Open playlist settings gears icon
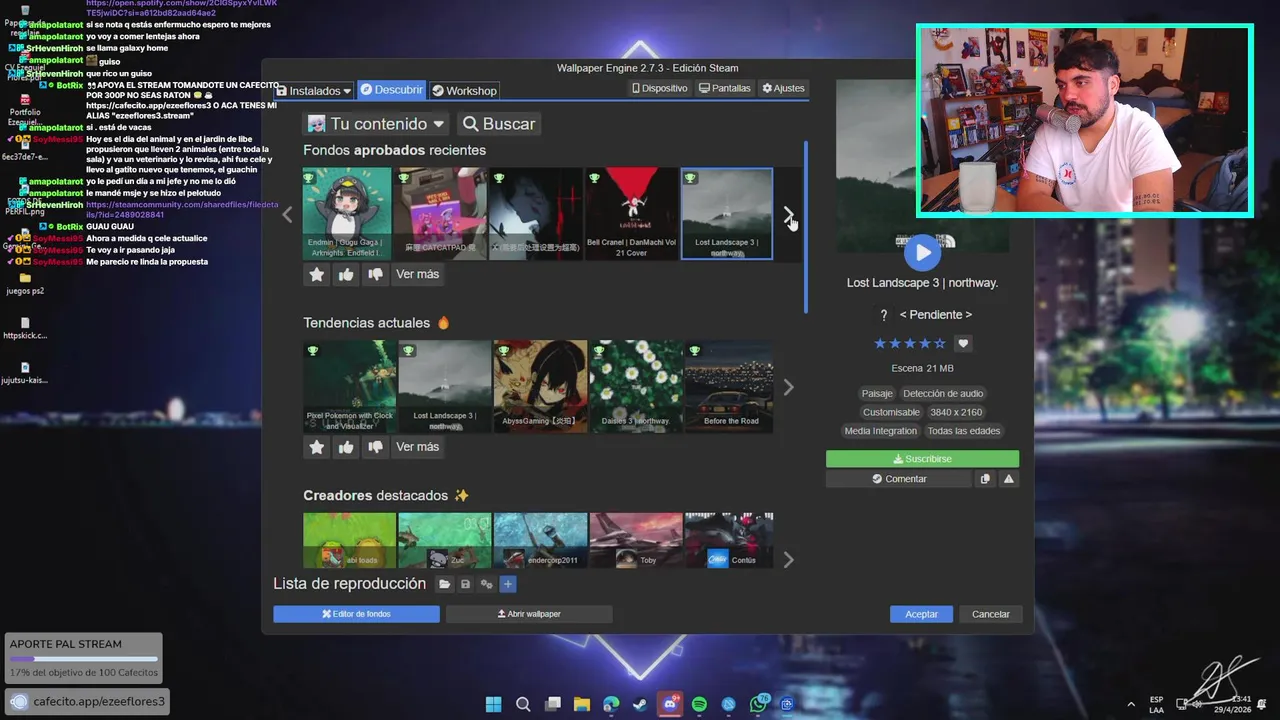Viewport: 1280px width, 720px height. tap(487, 584)
